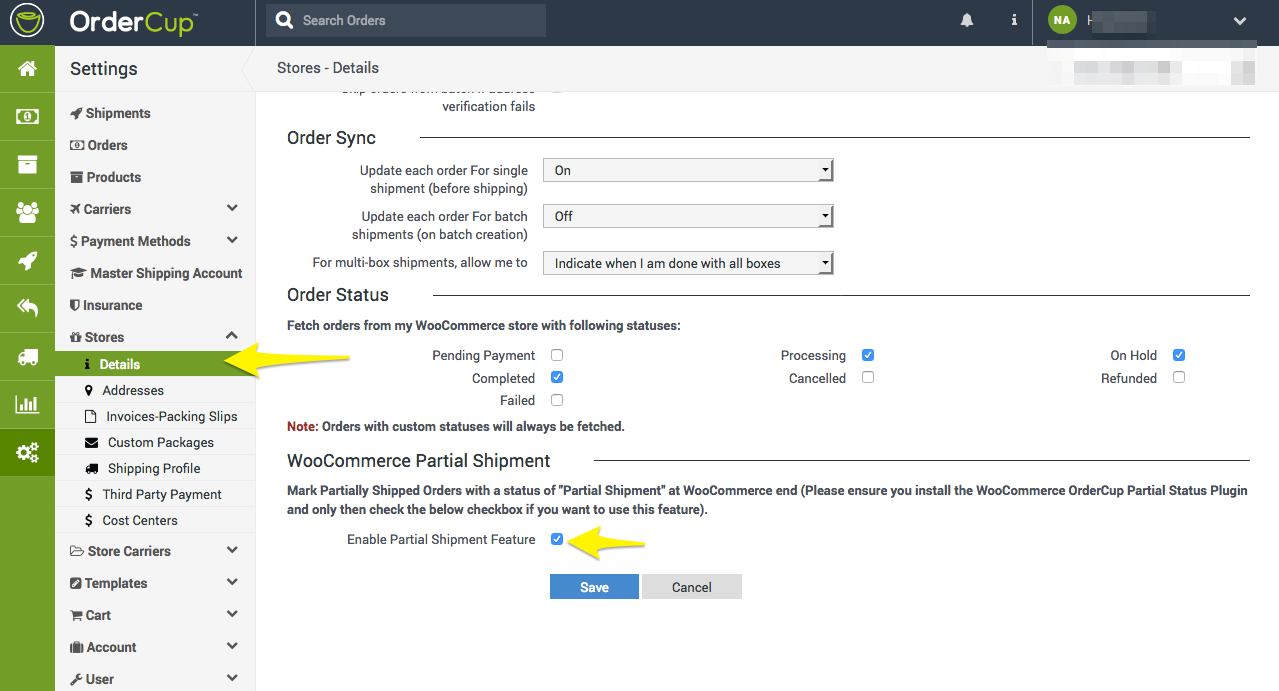The width and height of the screenshot is (1279, 691).
Task: Toggle Cancelled status checkbox
Action: [868, 378]
